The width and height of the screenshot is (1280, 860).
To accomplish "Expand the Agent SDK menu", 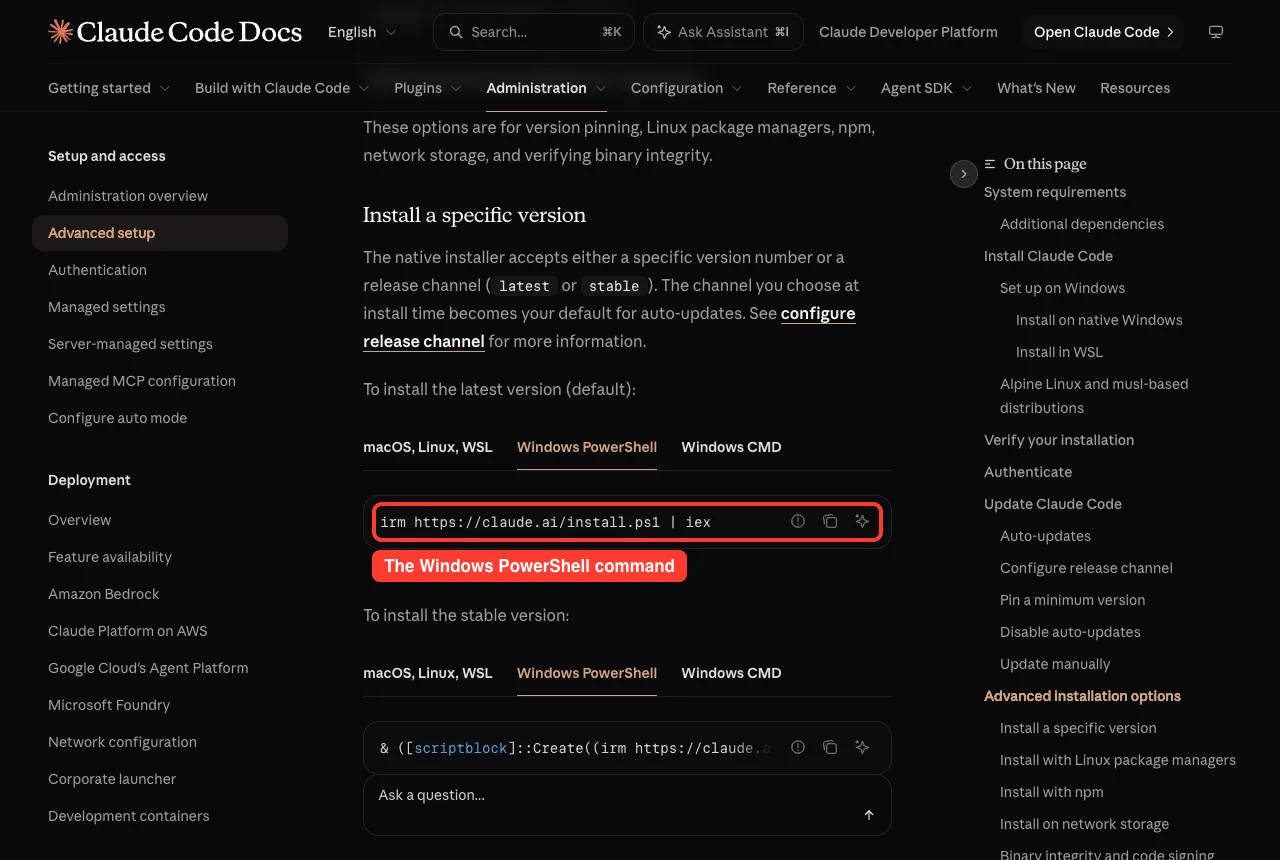I will [927, 88].
